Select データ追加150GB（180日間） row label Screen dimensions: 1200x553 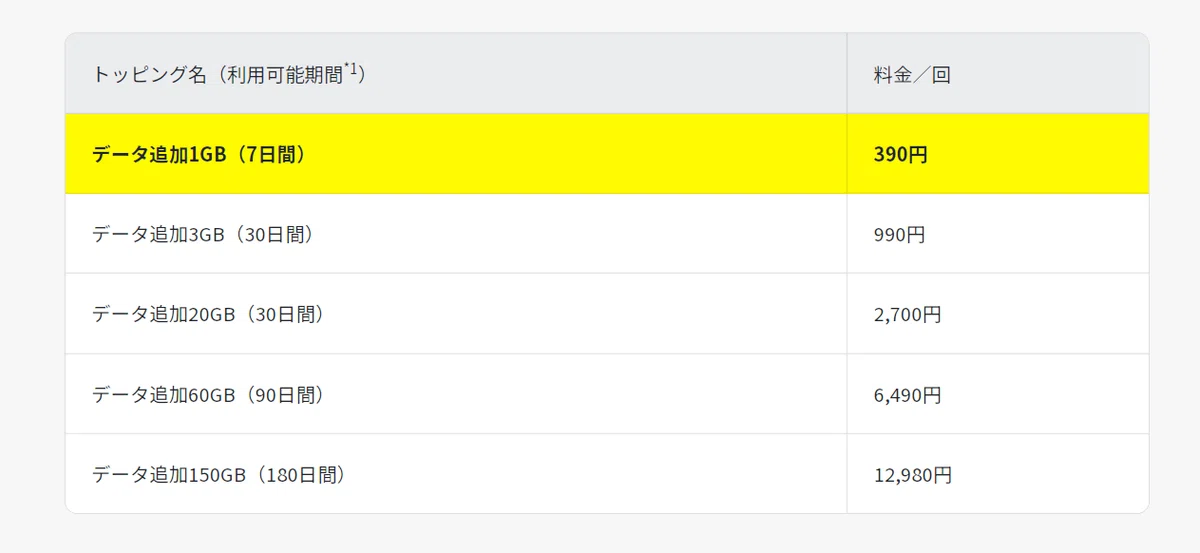coord(218,475)
